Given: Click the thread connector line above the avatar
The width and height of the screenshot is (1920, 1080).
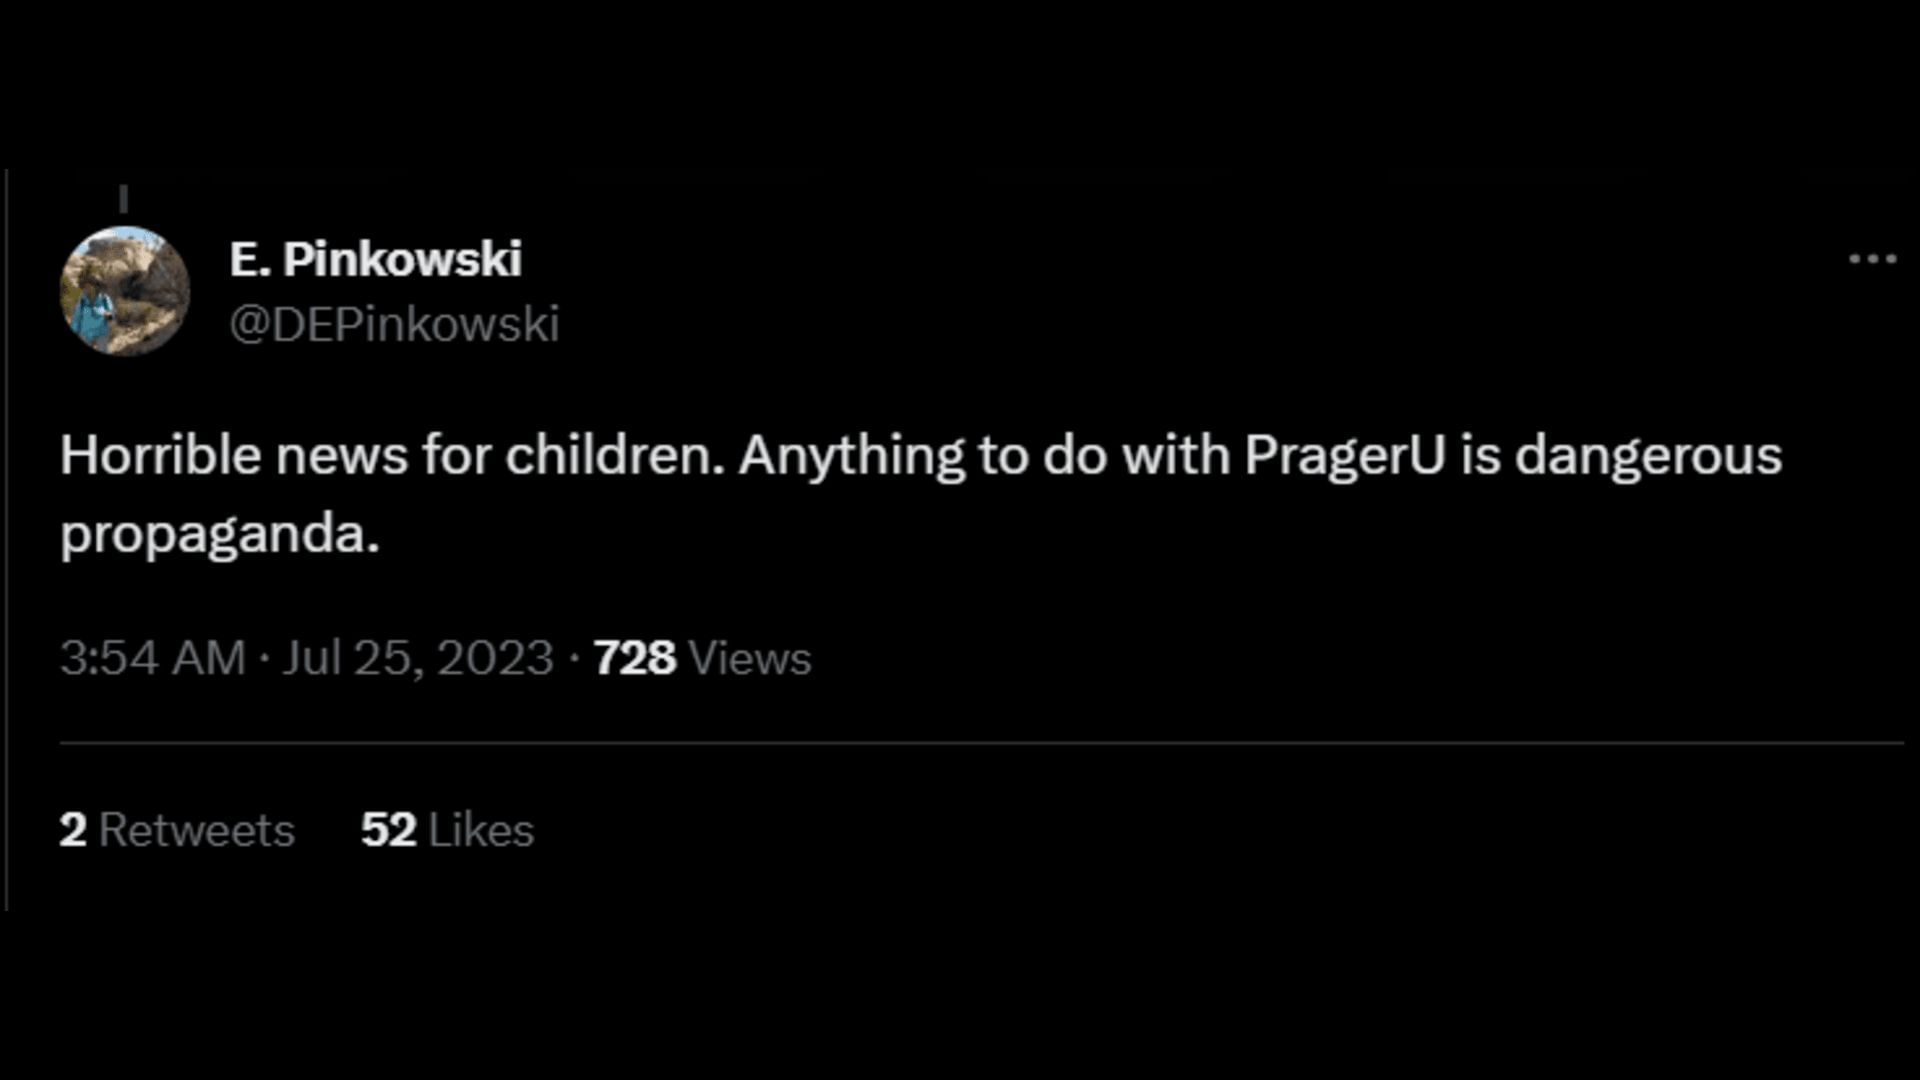Looking at the screenshot, I should tap(124, 199).
